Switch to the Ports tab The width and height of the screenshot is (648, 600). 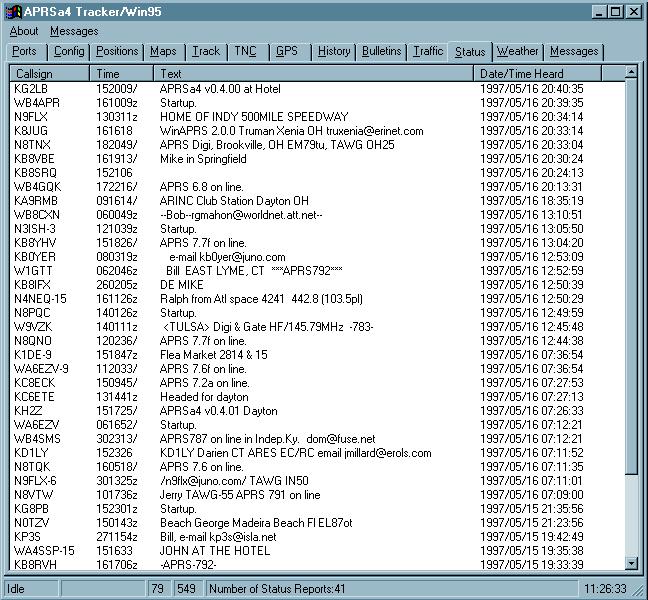tap(25, 51)
